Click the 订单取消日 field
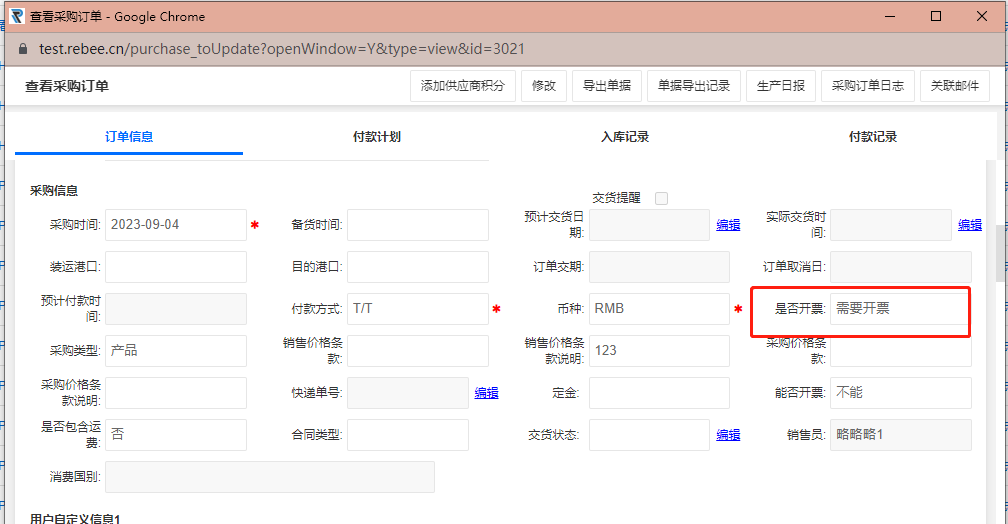The width and height of the screenshot is (1008, 524). click(901, 267)
